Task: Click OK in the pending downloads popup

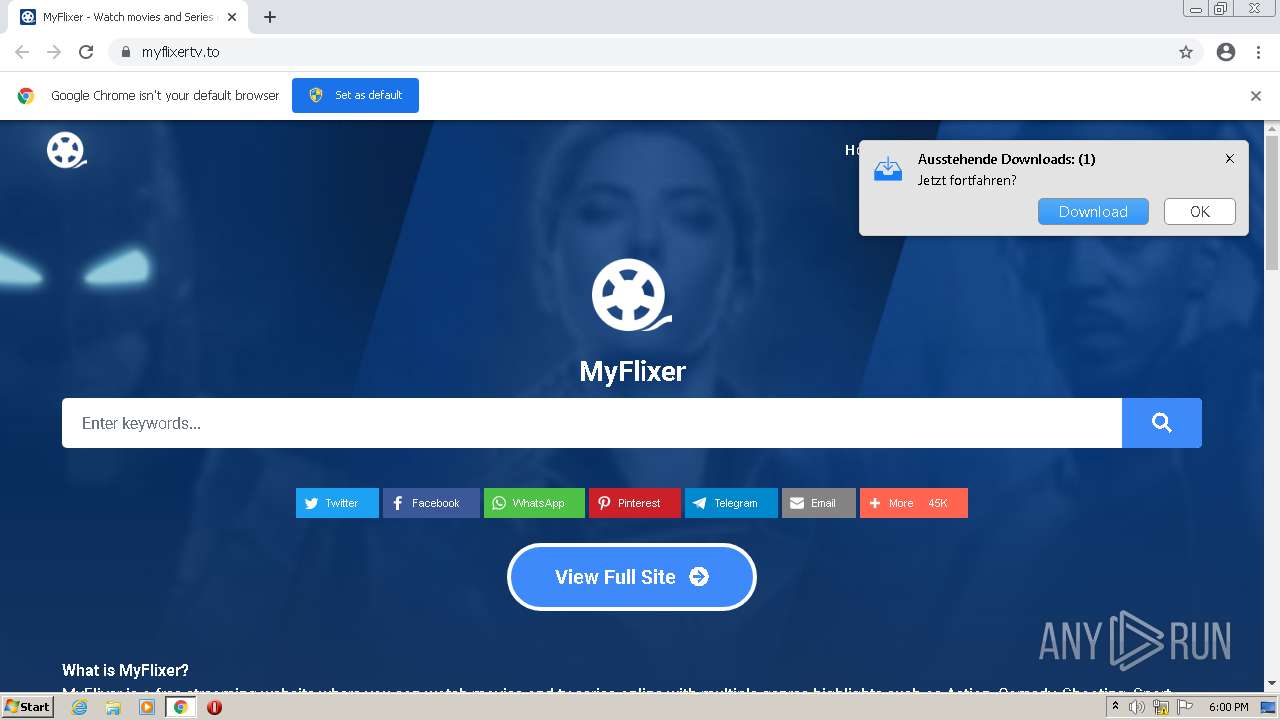Action: 1200,211
